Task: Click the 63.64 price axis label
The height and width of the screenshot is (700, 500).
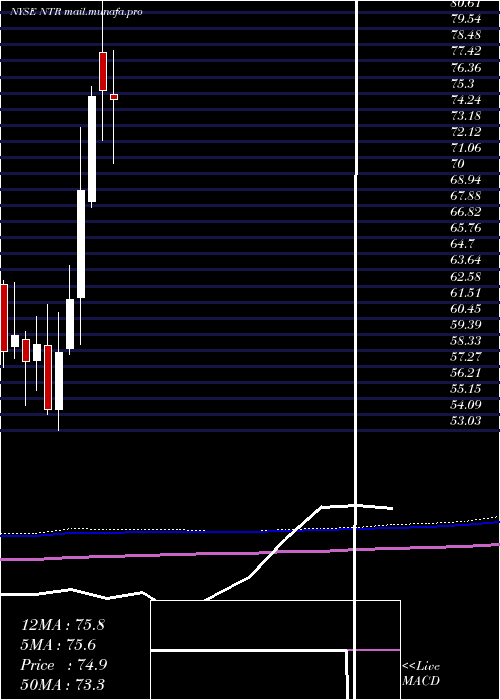Action: click(467, 260)
